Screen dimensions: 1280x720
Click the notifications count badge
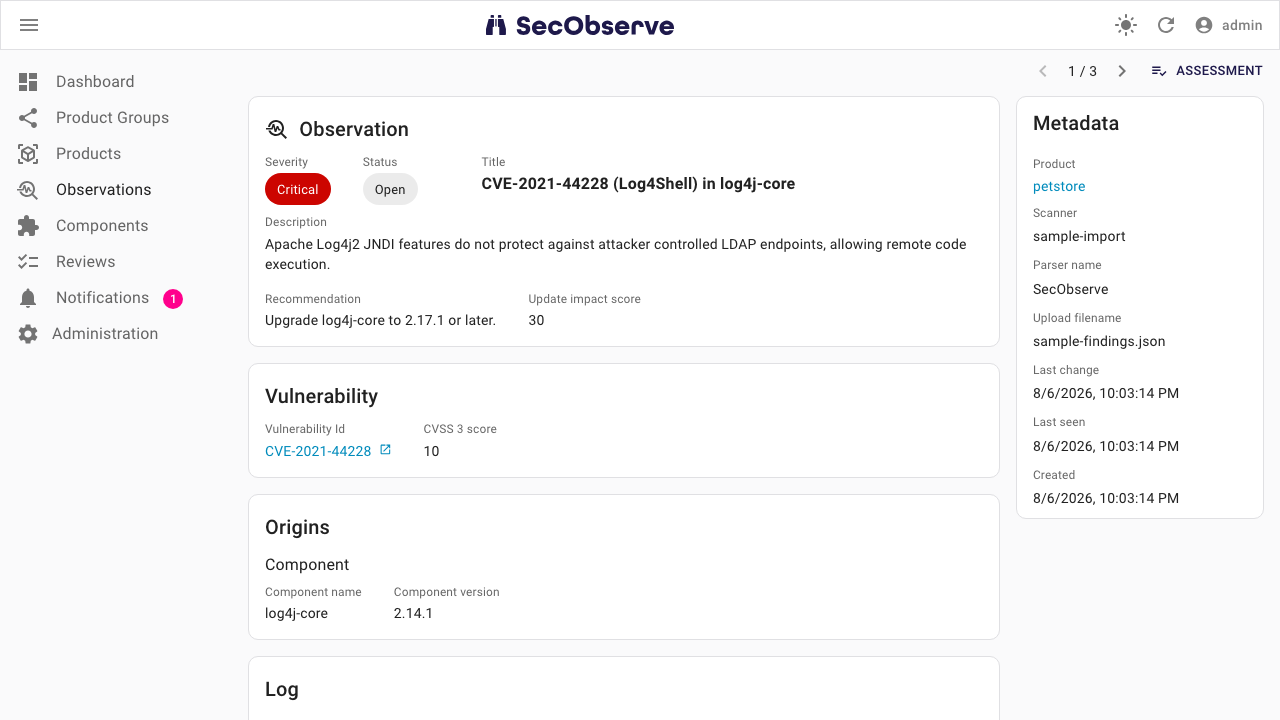point(173,298)
